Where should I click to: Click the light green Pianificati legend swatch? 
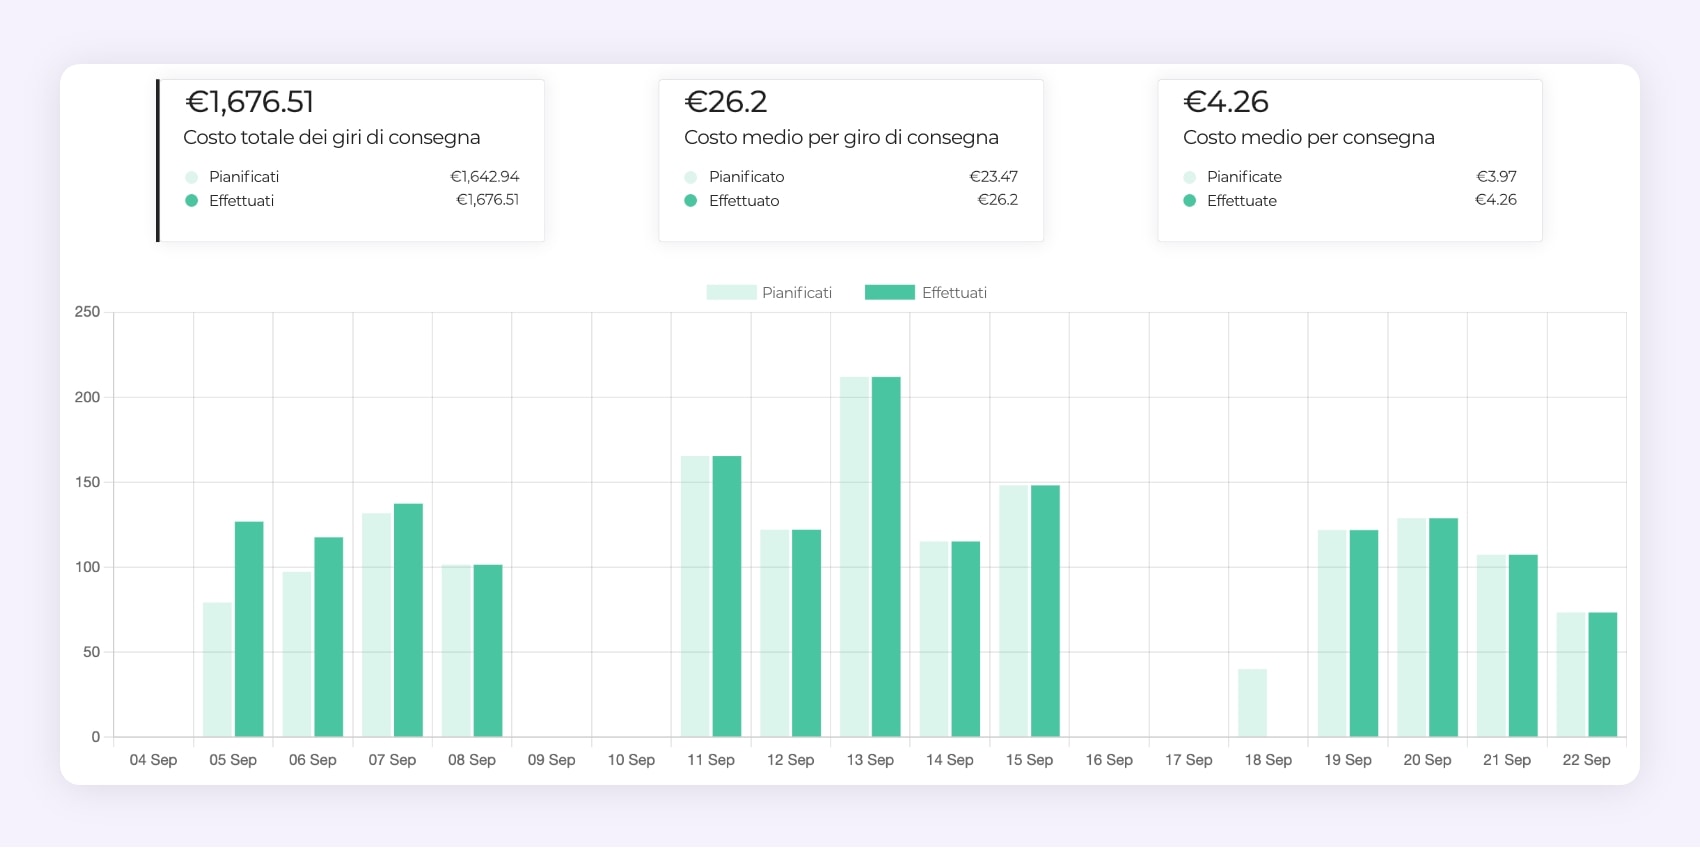pos(731,293)
